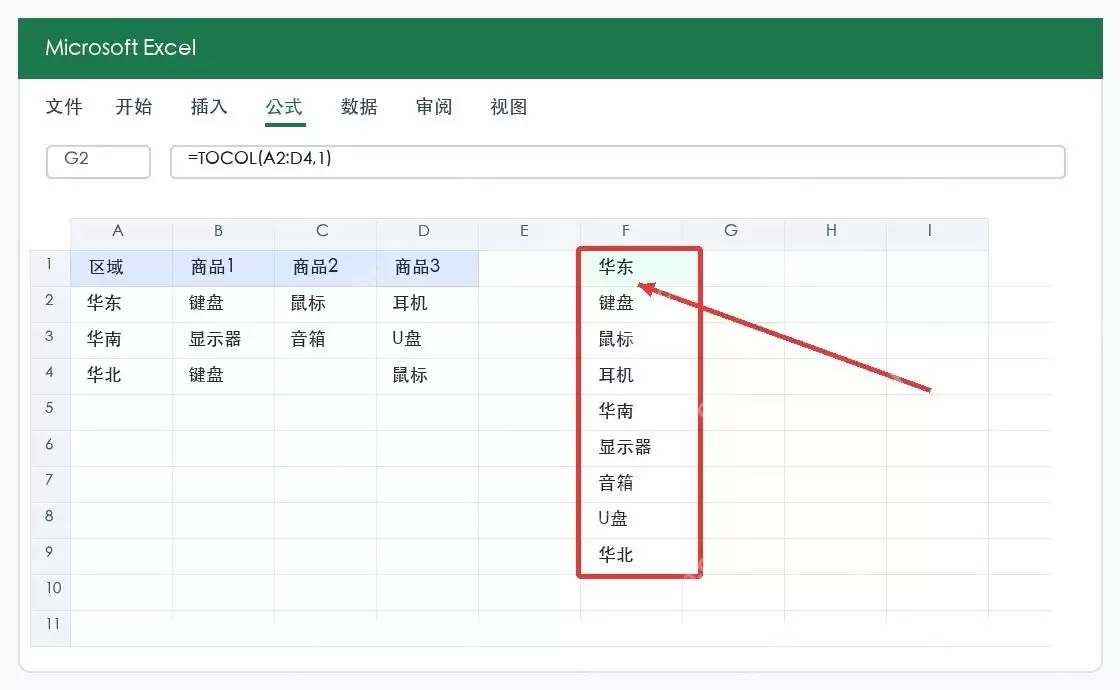The image size is (1120, 690).
Task: Open the 审阅 tab
Action: click(434, 107)
